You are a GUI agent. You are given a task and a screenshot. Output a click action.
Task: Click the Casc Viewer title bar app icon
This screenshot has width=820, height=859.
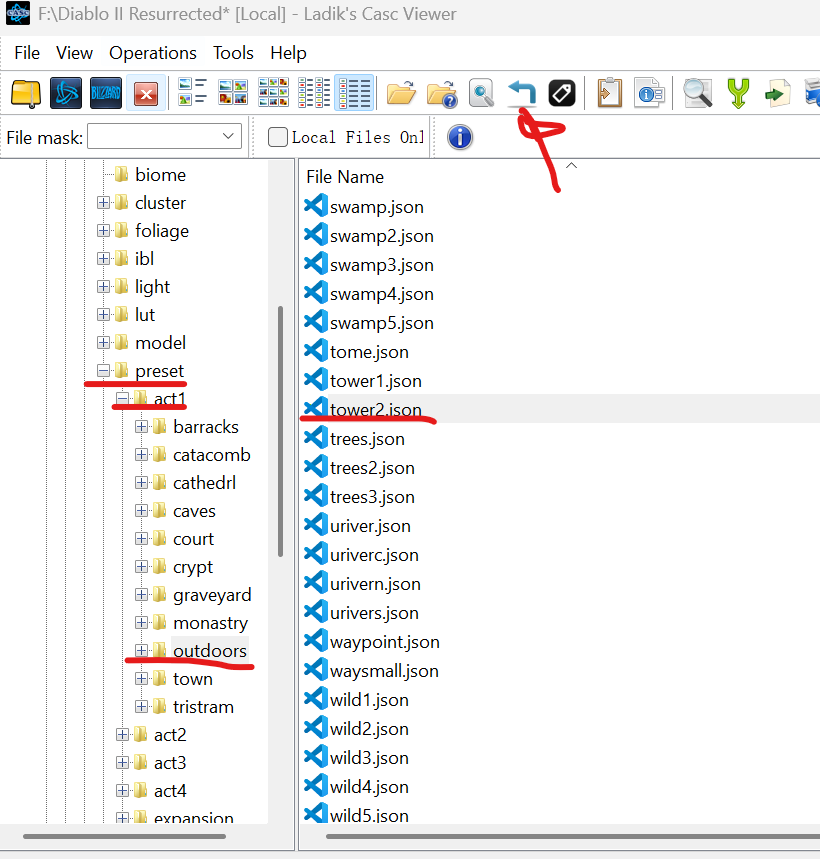(18, 13)
